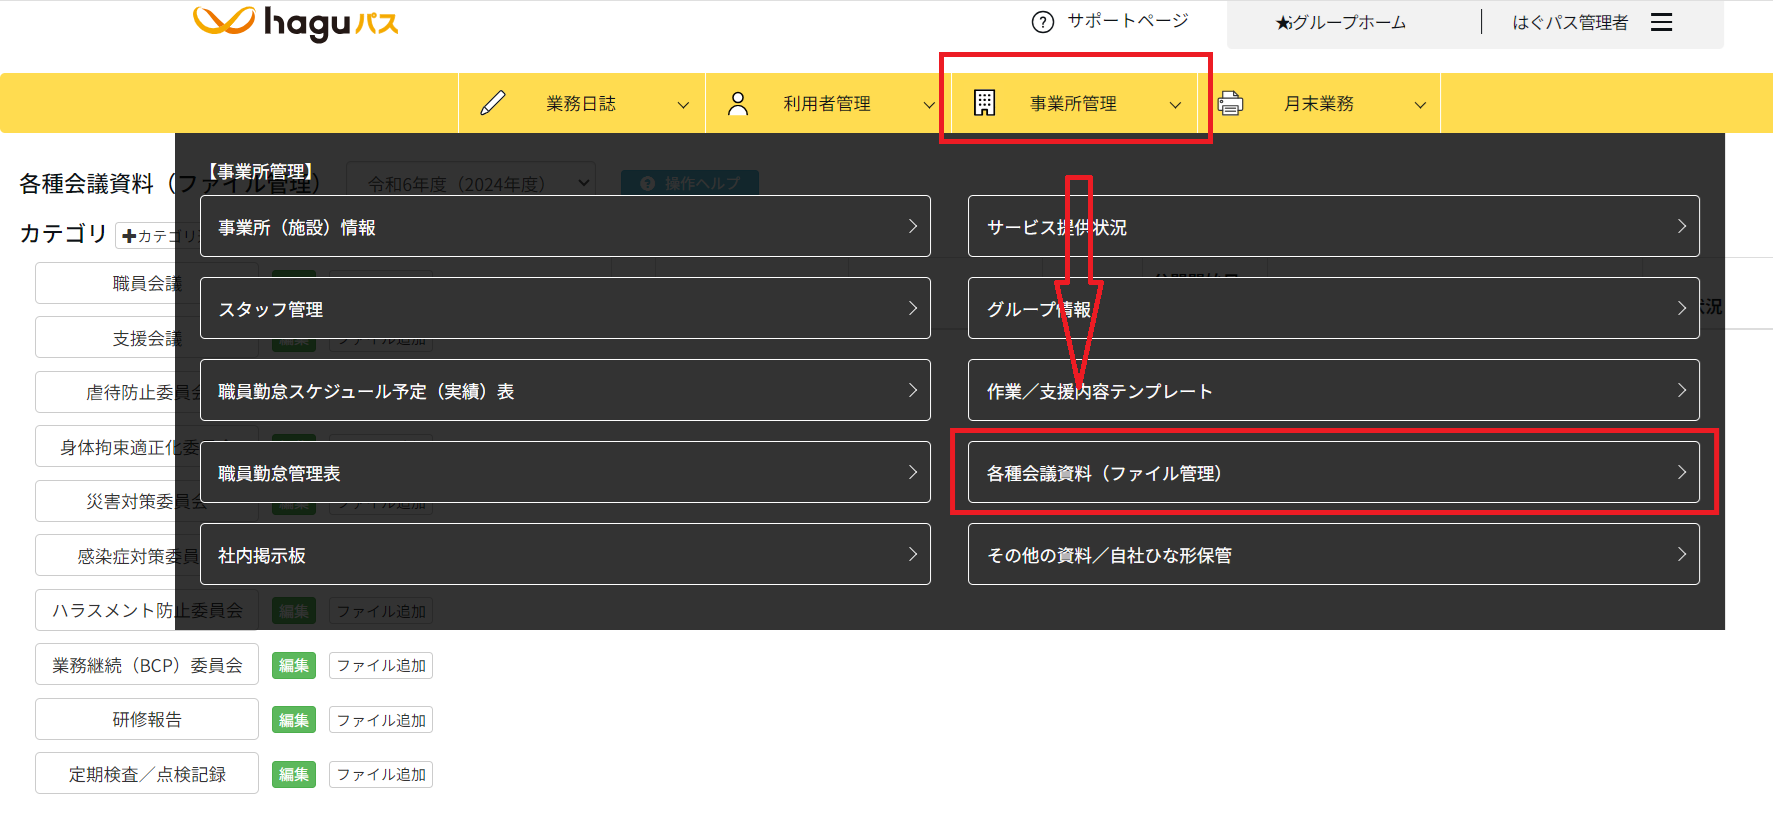Screen dimensions: 1773x816
Task: Click 編集 button for 研修報告
Action: click(294, 720)
